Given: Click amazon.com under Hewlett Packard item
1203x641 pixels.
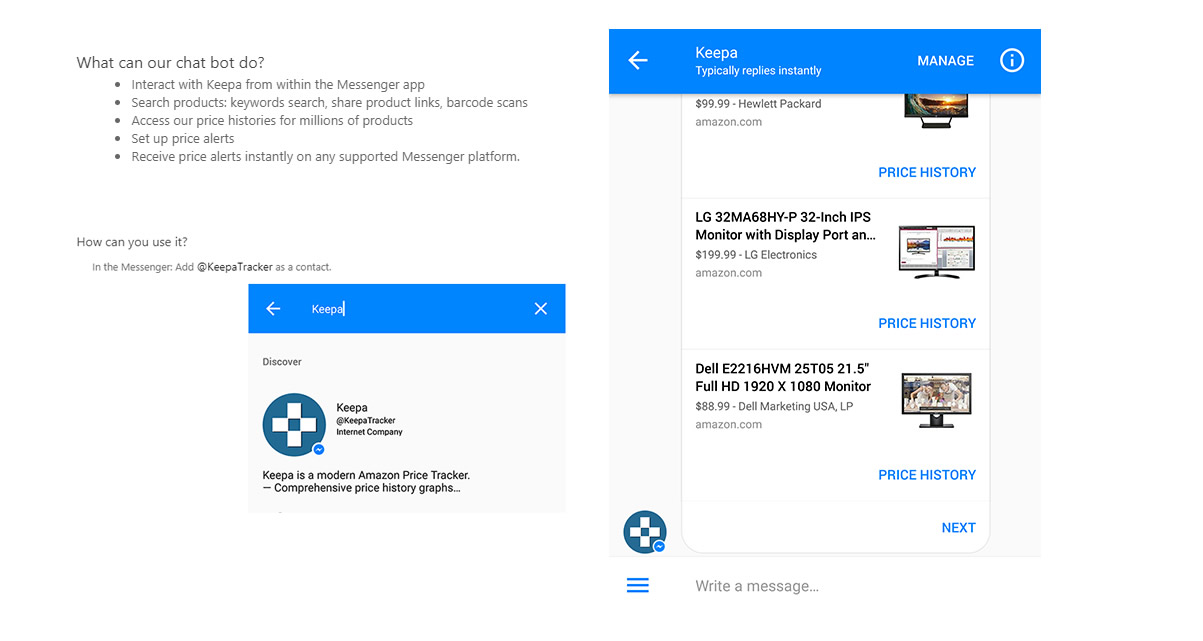Looking at the screenshot, I should coord(728,122).
